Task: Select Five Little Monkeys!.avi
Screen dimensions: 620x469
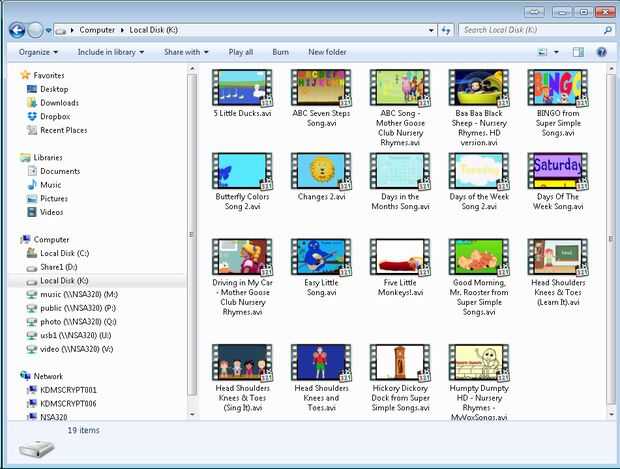Action: (400, 268)
